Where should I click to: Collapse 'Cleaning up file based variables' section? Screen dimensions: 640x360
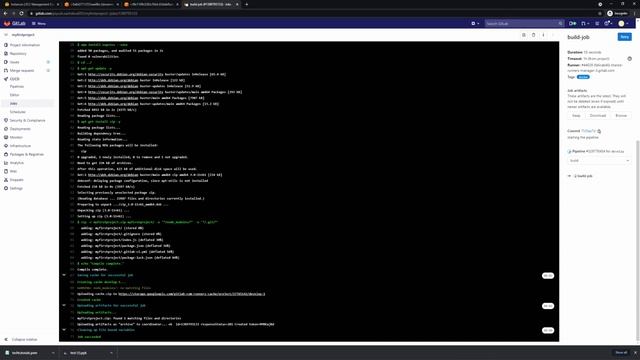coord(64,330)
